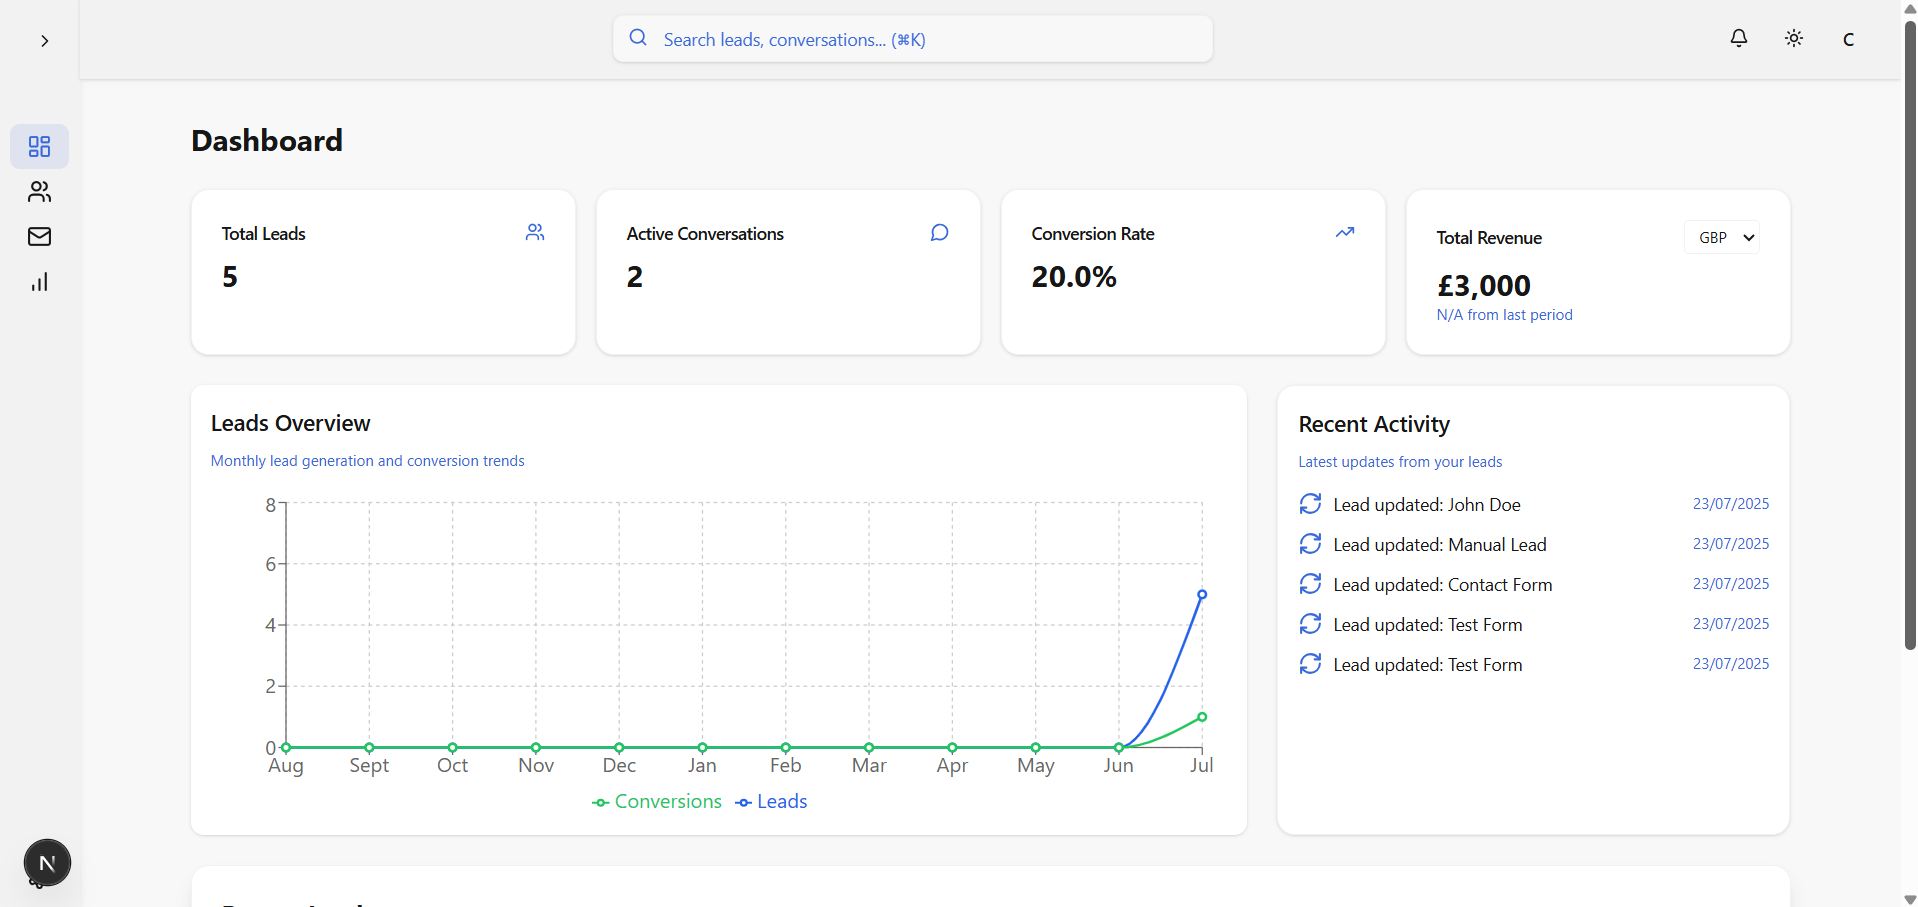This screenshot has height=907, width=1918.
Task: Click the Conversion Rate trend arrow icon
Action: [1345, 232]
